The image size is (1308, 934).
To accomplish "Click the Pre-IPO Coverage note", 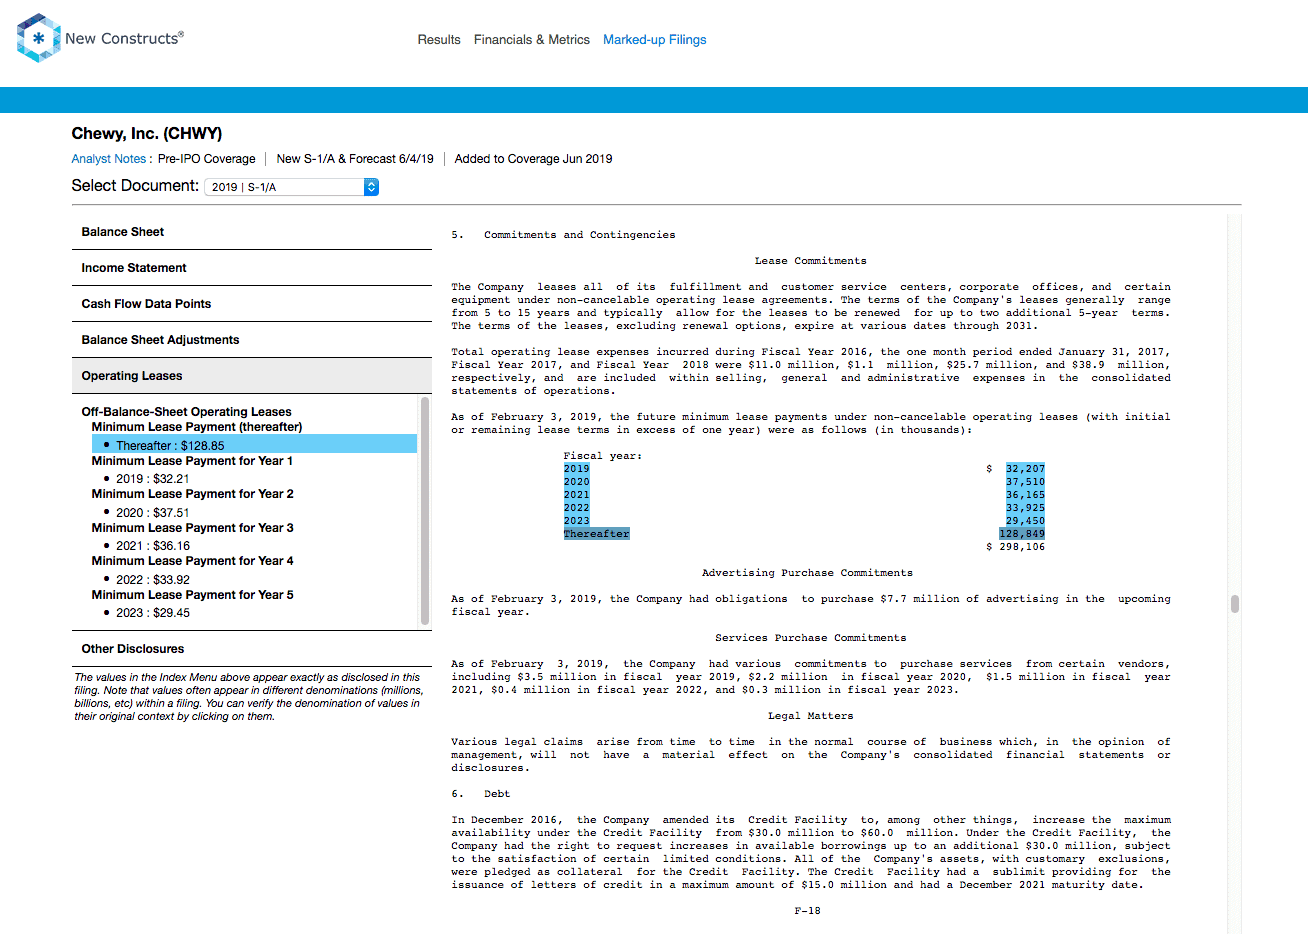I will tap(206, 159).
